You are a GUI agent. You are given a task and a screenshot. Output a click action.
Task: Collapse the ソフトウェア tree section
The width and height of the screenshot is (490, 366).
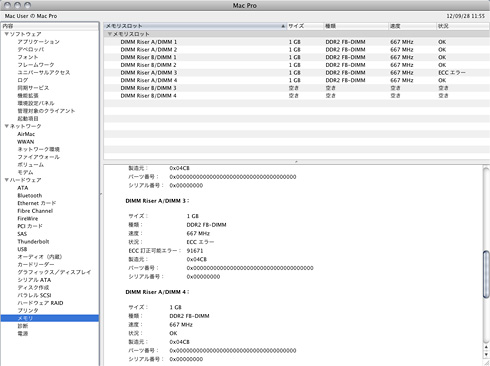6,34
